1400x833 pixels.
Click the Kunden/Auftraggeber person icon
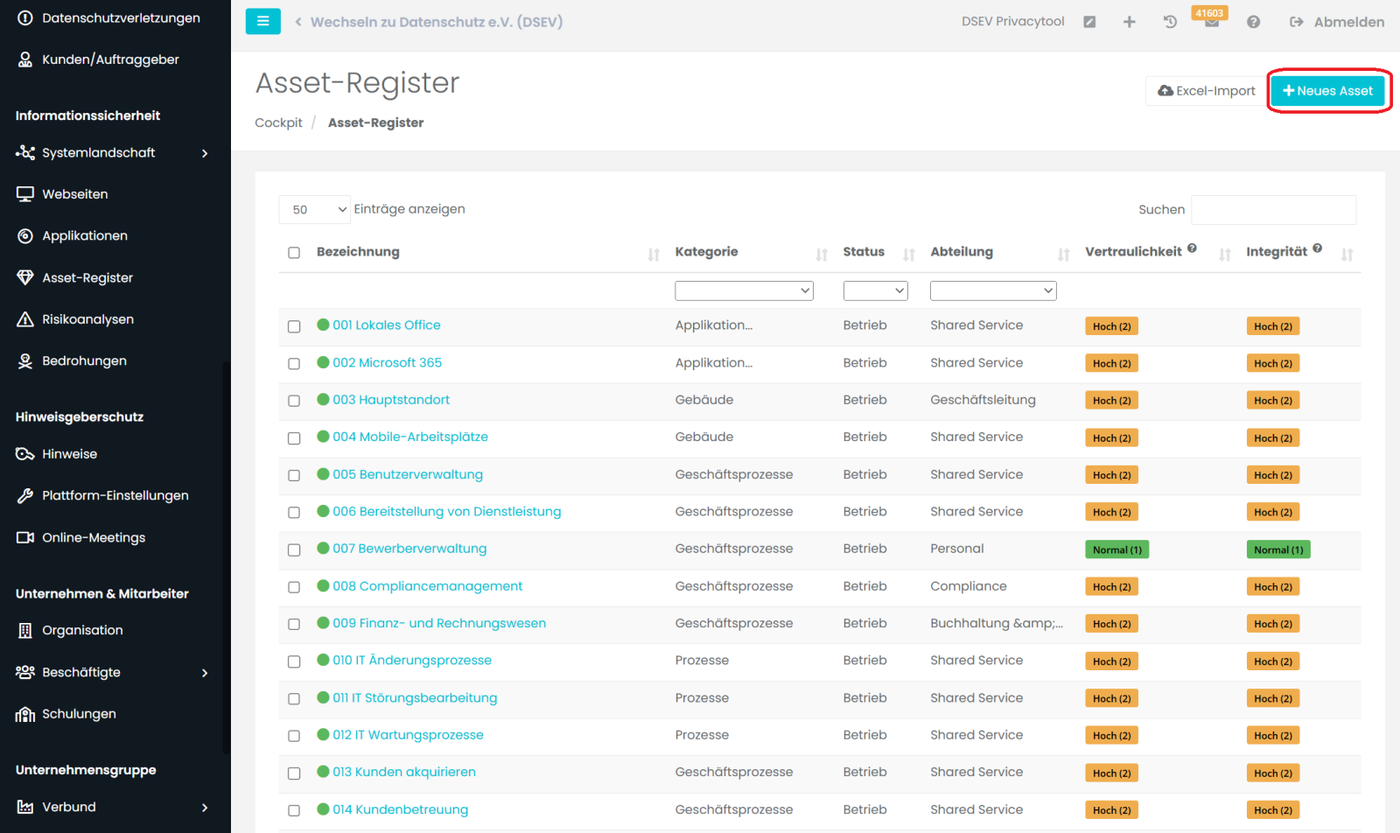pyautogui.click(x=25, y=60)
